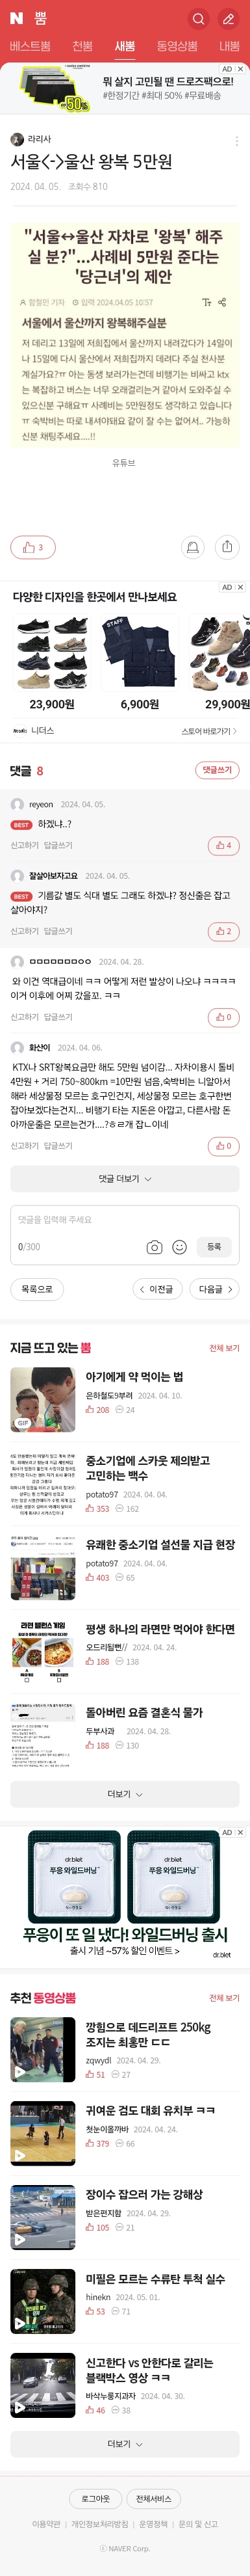Viewport: 250px width, 2576px height.
Task: Click the camera icon in comment box
Action: tap(154, 1247)
